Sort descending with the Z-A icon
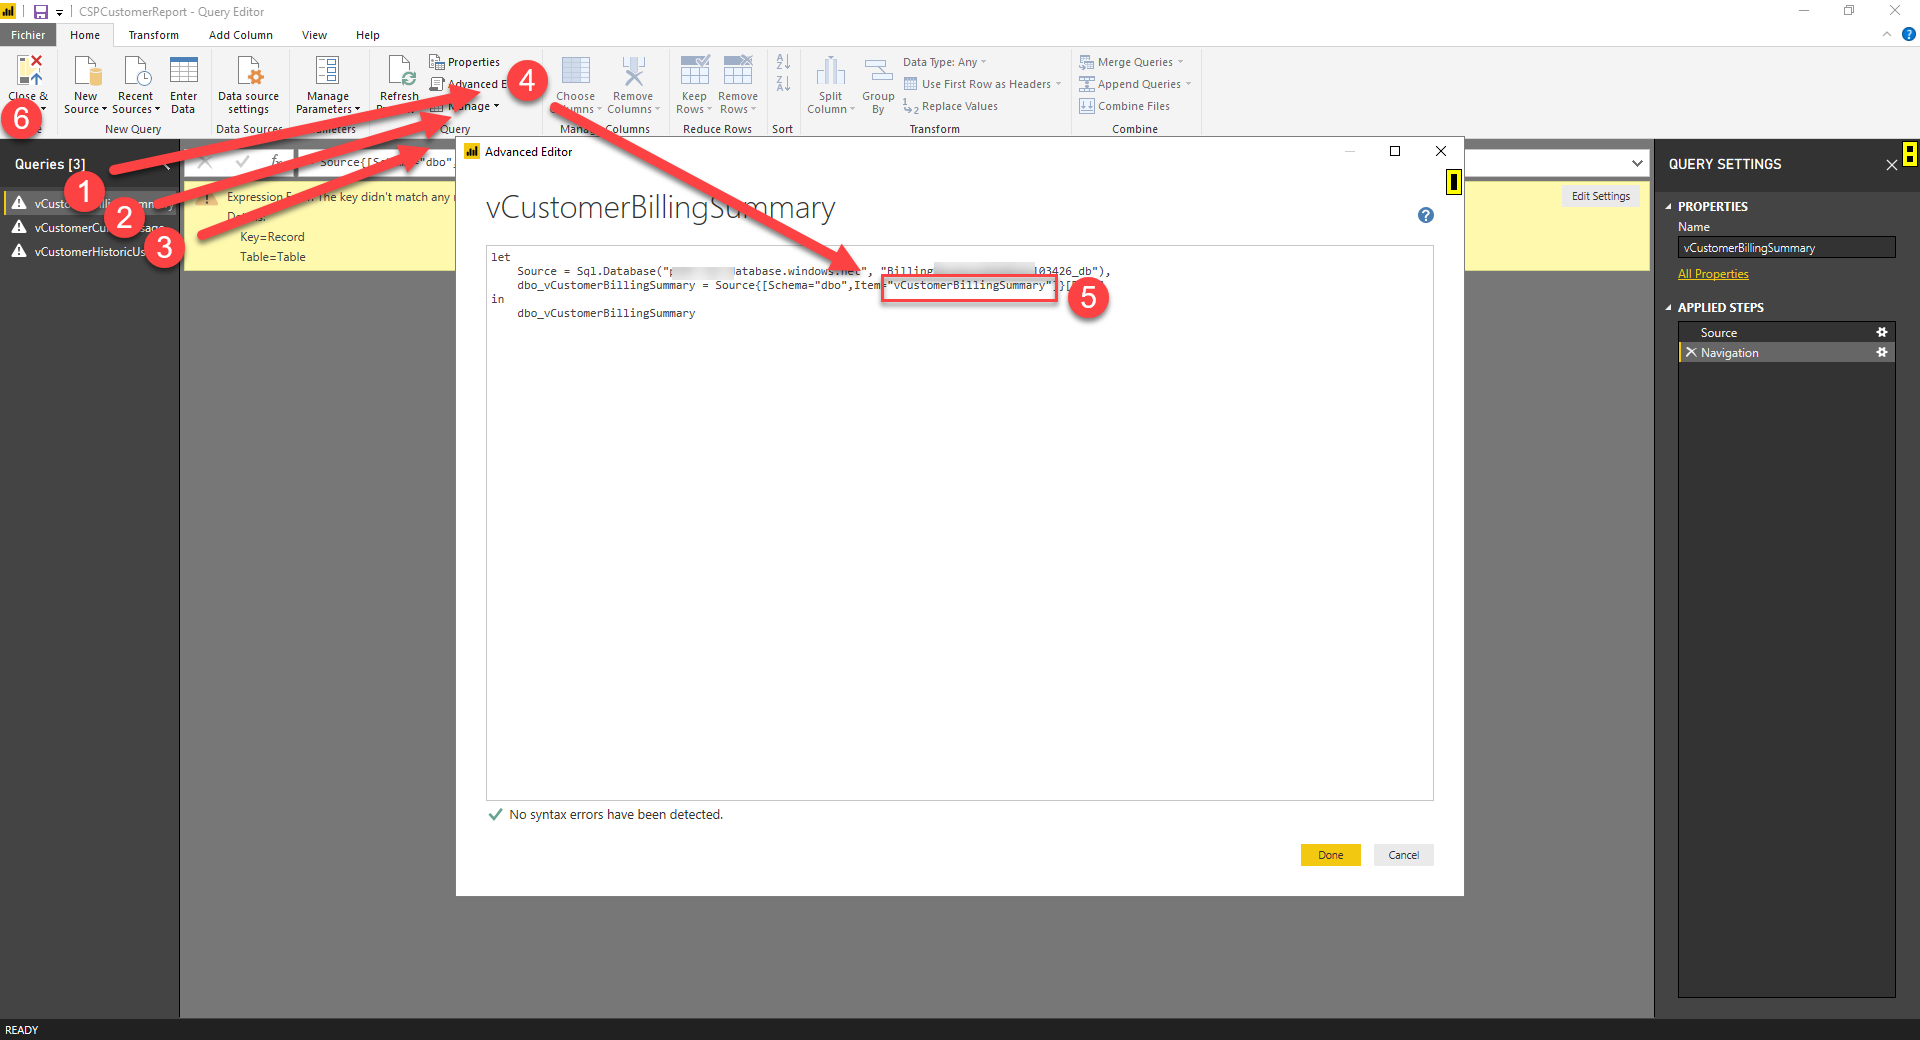Image resolution: width=1920 pixels, height=1040 pixels. pos(783,84)
